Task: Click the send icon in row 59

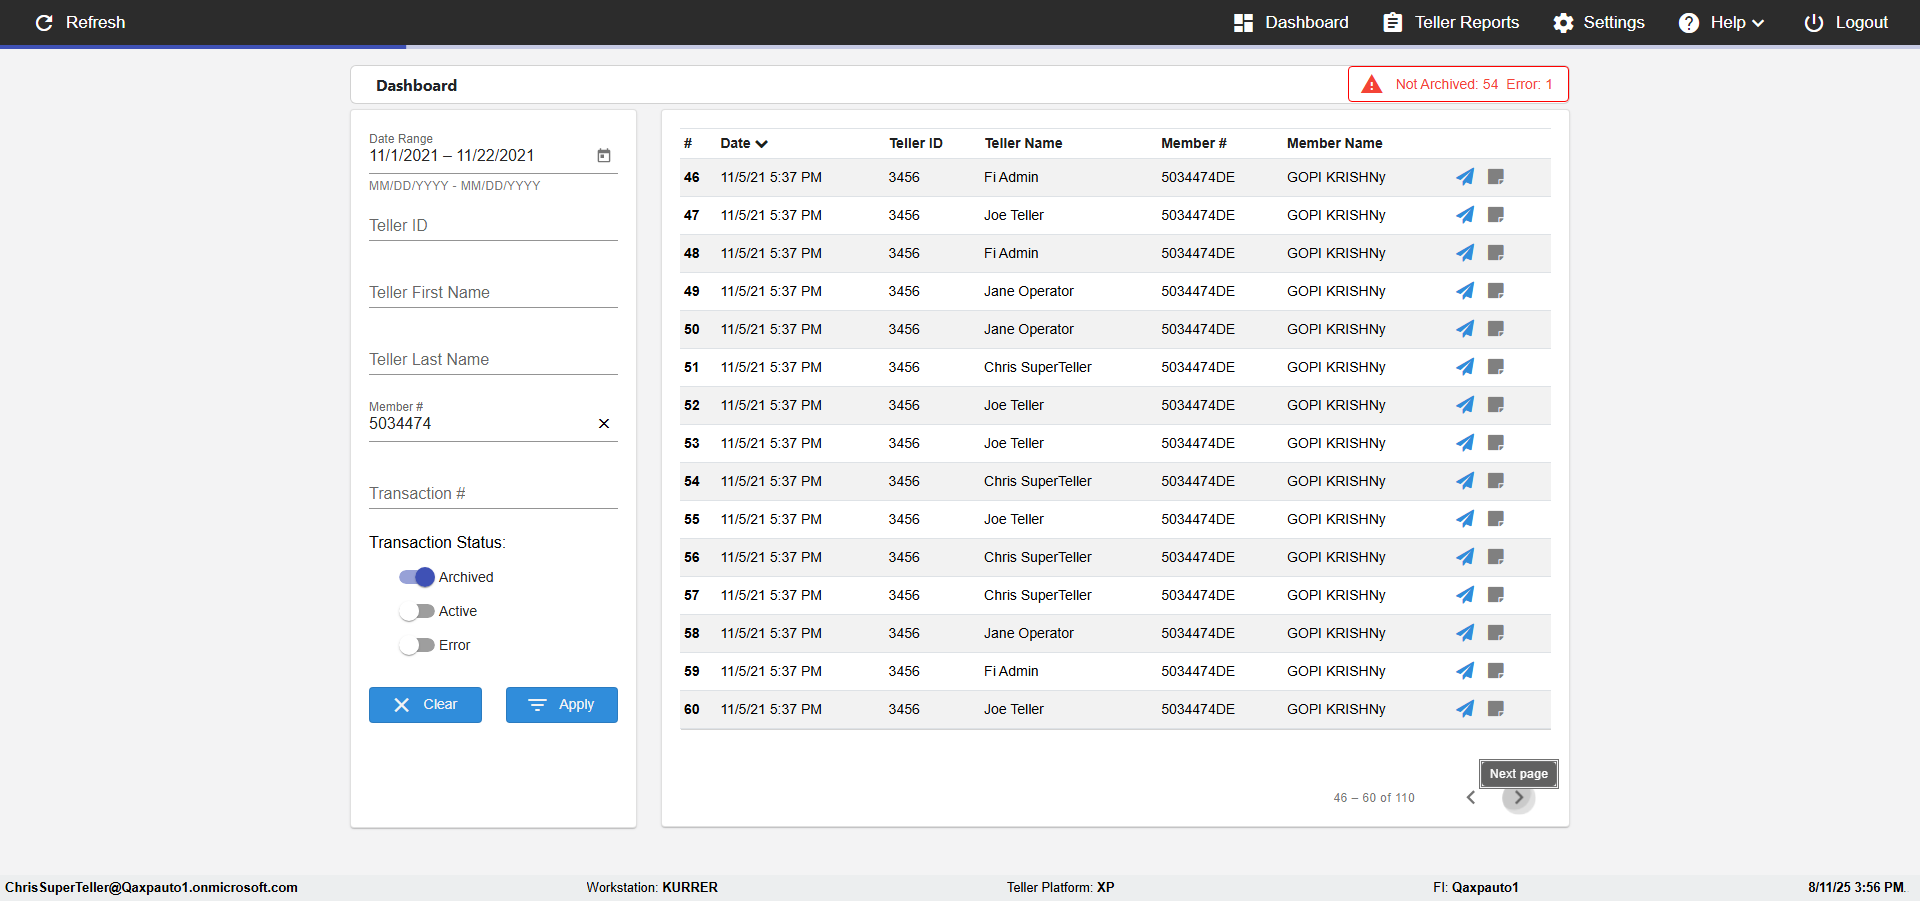Action: click(x=1465, y=671)
